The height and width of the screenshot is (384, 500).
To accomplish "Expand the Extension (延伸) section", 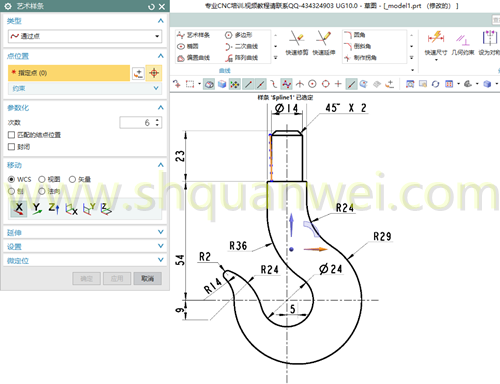I will pyautogui.click(x=85, y=232).
